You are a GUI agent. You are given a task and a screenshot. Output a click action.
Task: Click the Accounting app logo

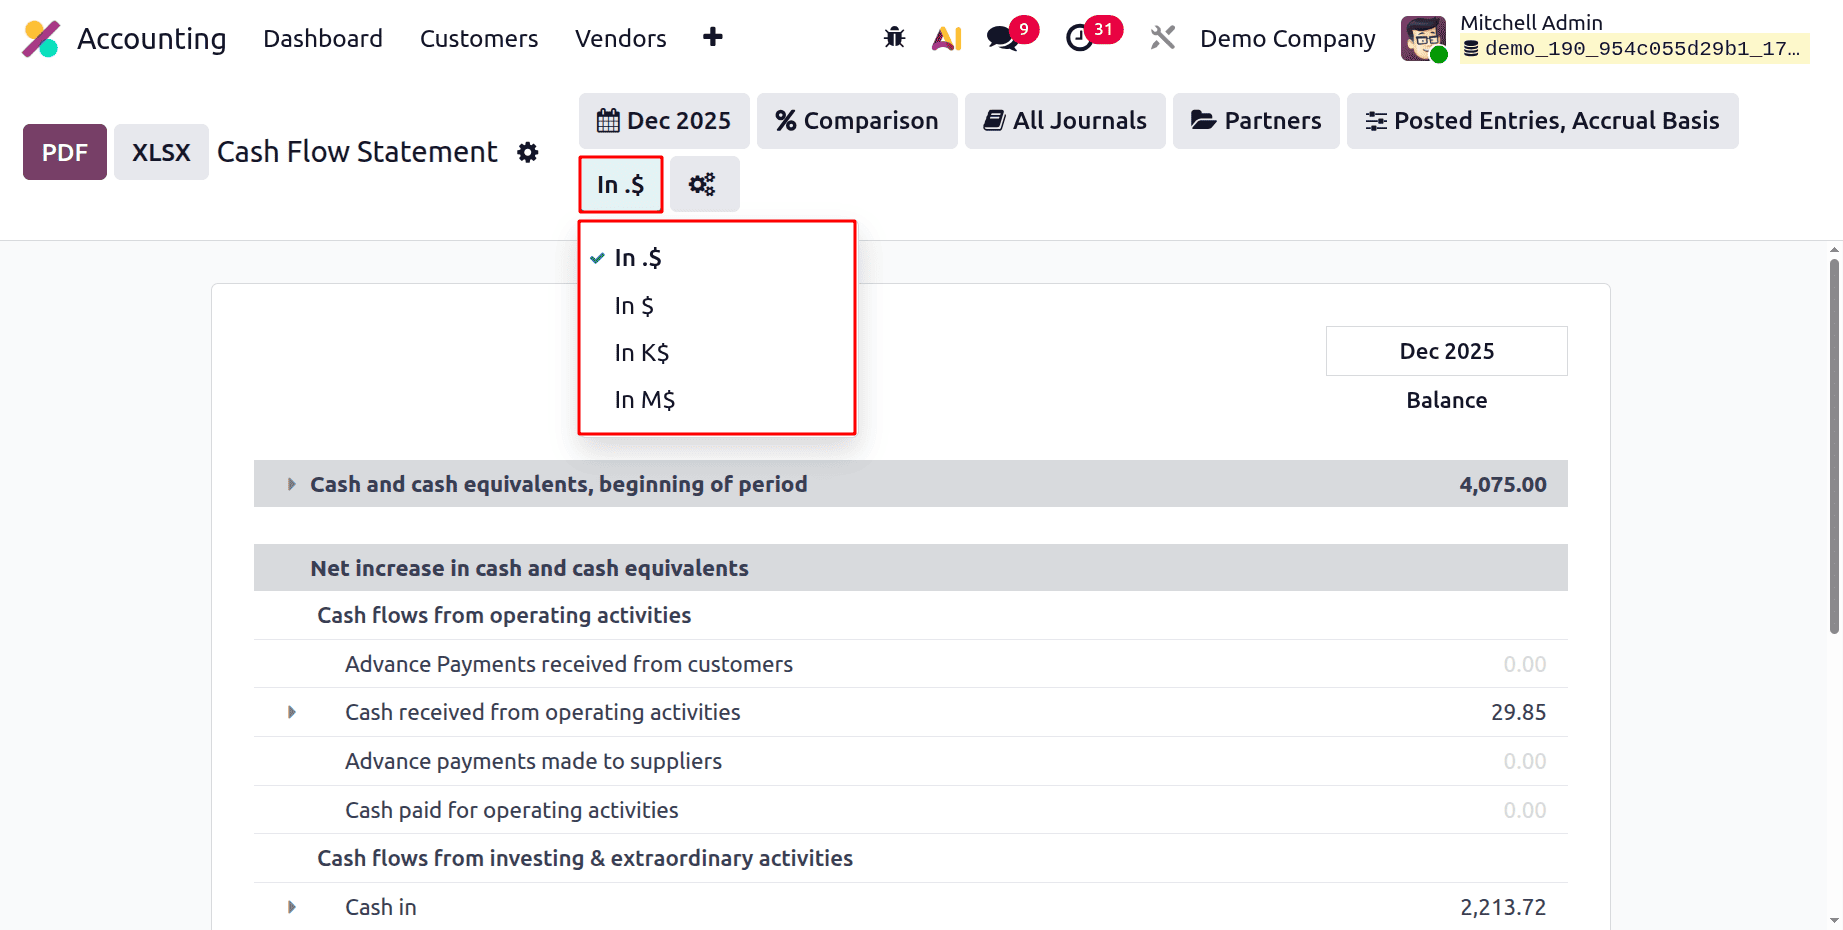click(x=41, y=38)
